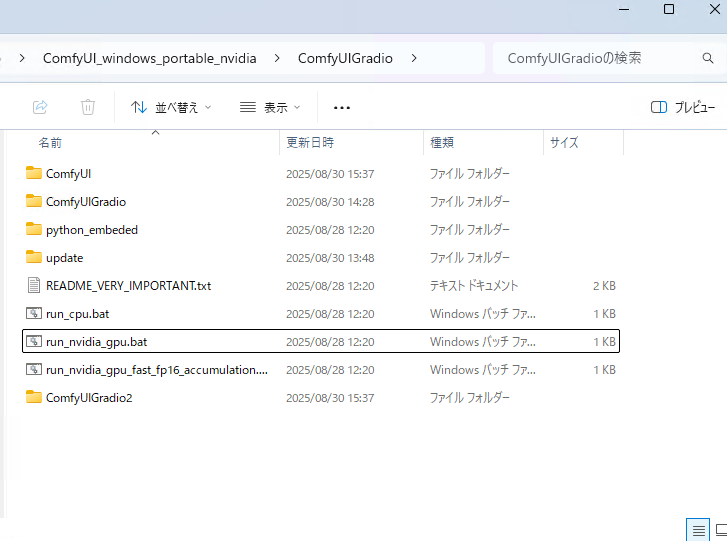Click date 2025/08/30 13:48 of update
Image resolution: width=727 pixels, height=541 pixels.
tap(330, 258)
